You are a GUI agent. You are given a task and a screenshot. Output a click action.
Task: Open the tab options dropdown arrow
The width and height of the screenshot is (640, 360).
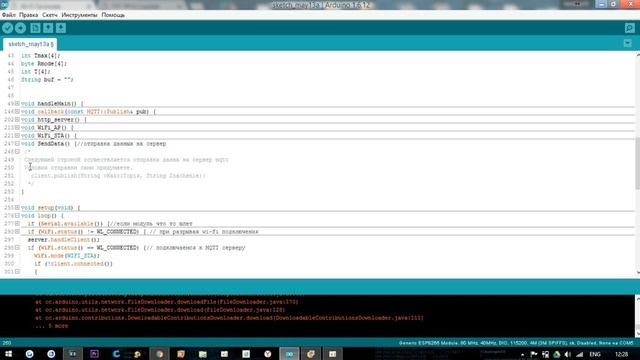coord(628,43)
